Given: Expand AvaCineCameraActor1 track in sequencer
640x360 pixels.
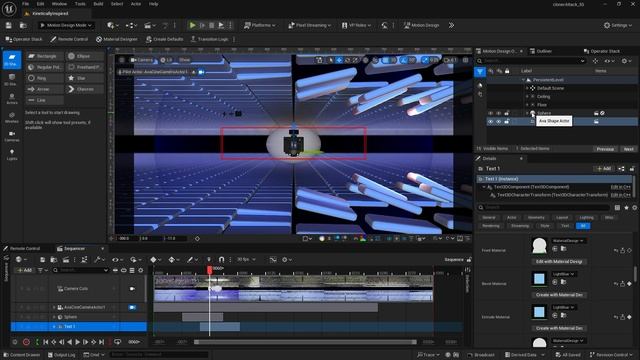Looking at the screenshot, I should pos(54,307).
